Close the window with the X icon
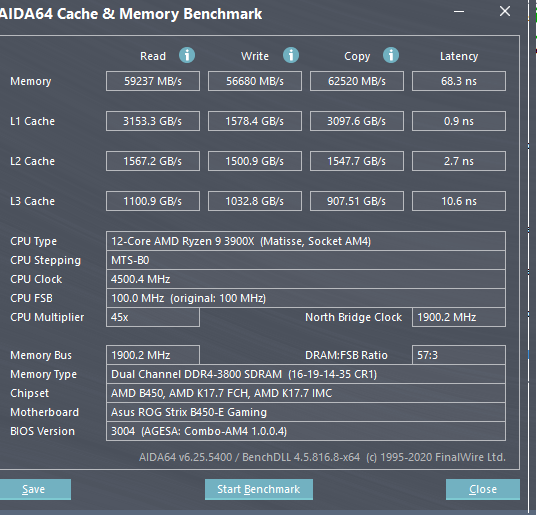This screenshot has height=516, width=537. point(505,11)
